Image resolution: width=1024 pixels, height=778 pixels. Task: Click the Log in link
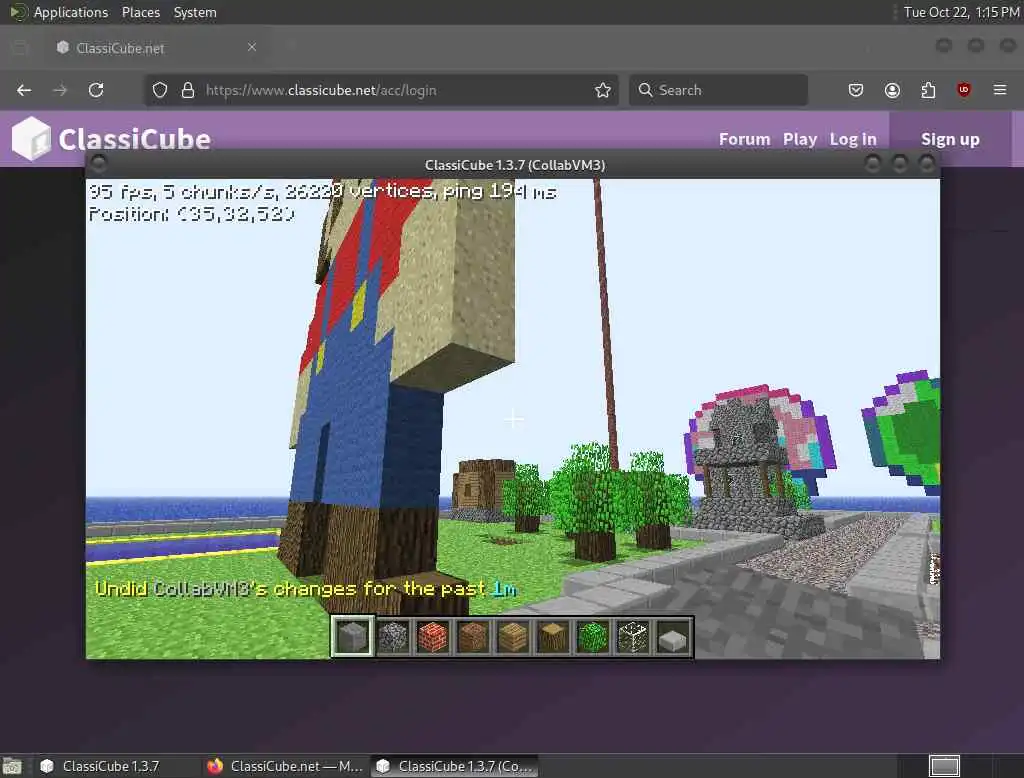(x=853, y=139)
